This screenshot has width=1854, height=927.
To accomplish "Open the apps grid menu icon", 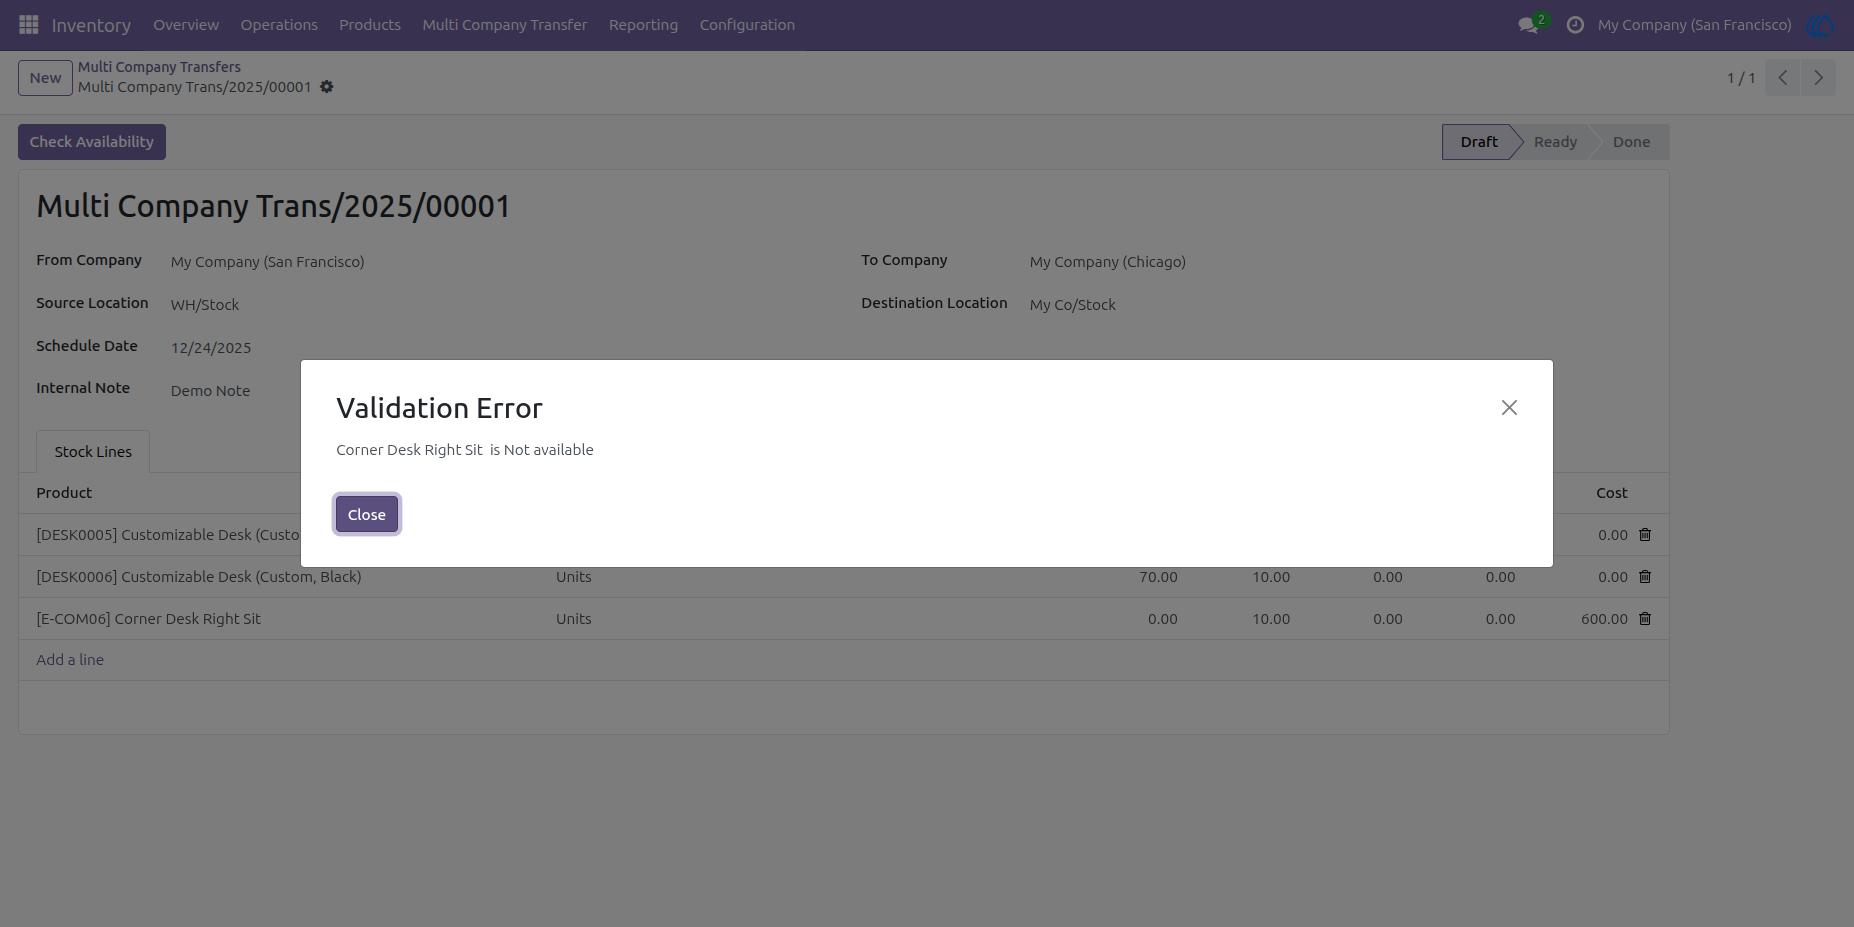I will pos(28,24).
